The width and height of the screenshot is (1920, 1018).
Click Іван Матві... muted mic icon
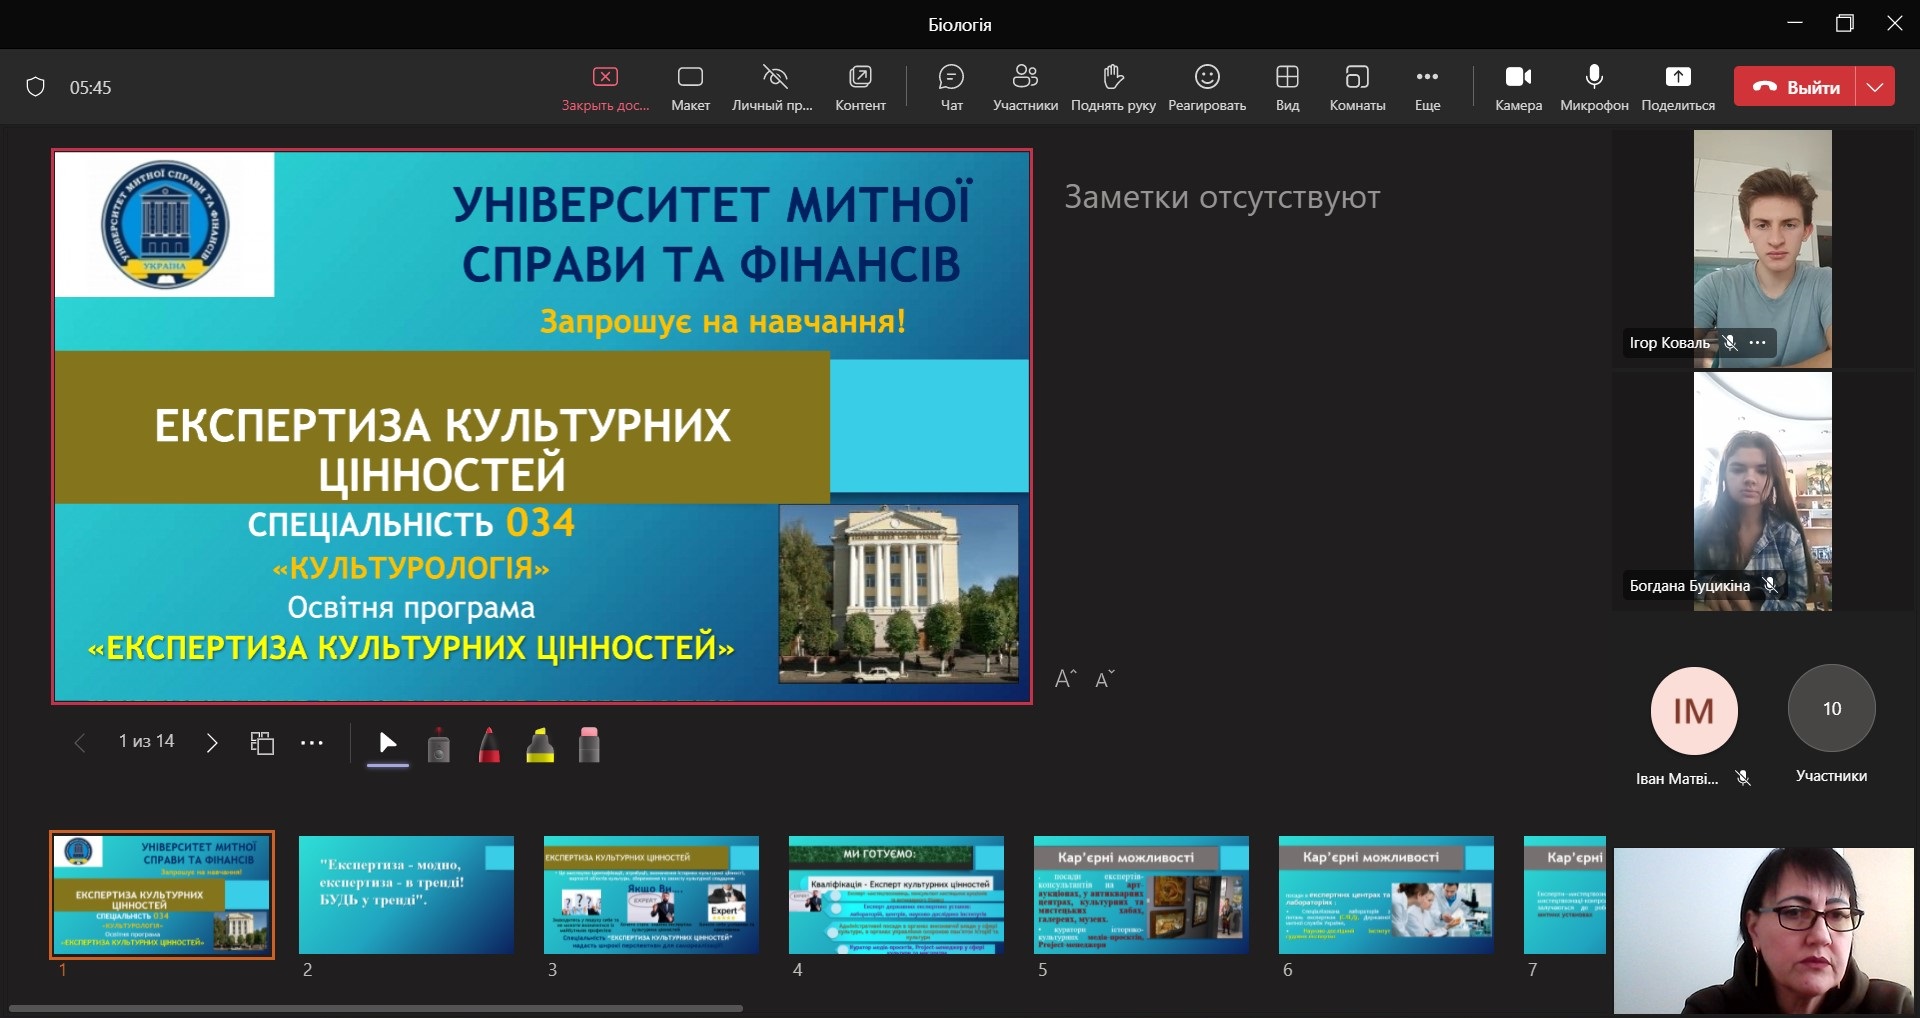(1743, 778)
